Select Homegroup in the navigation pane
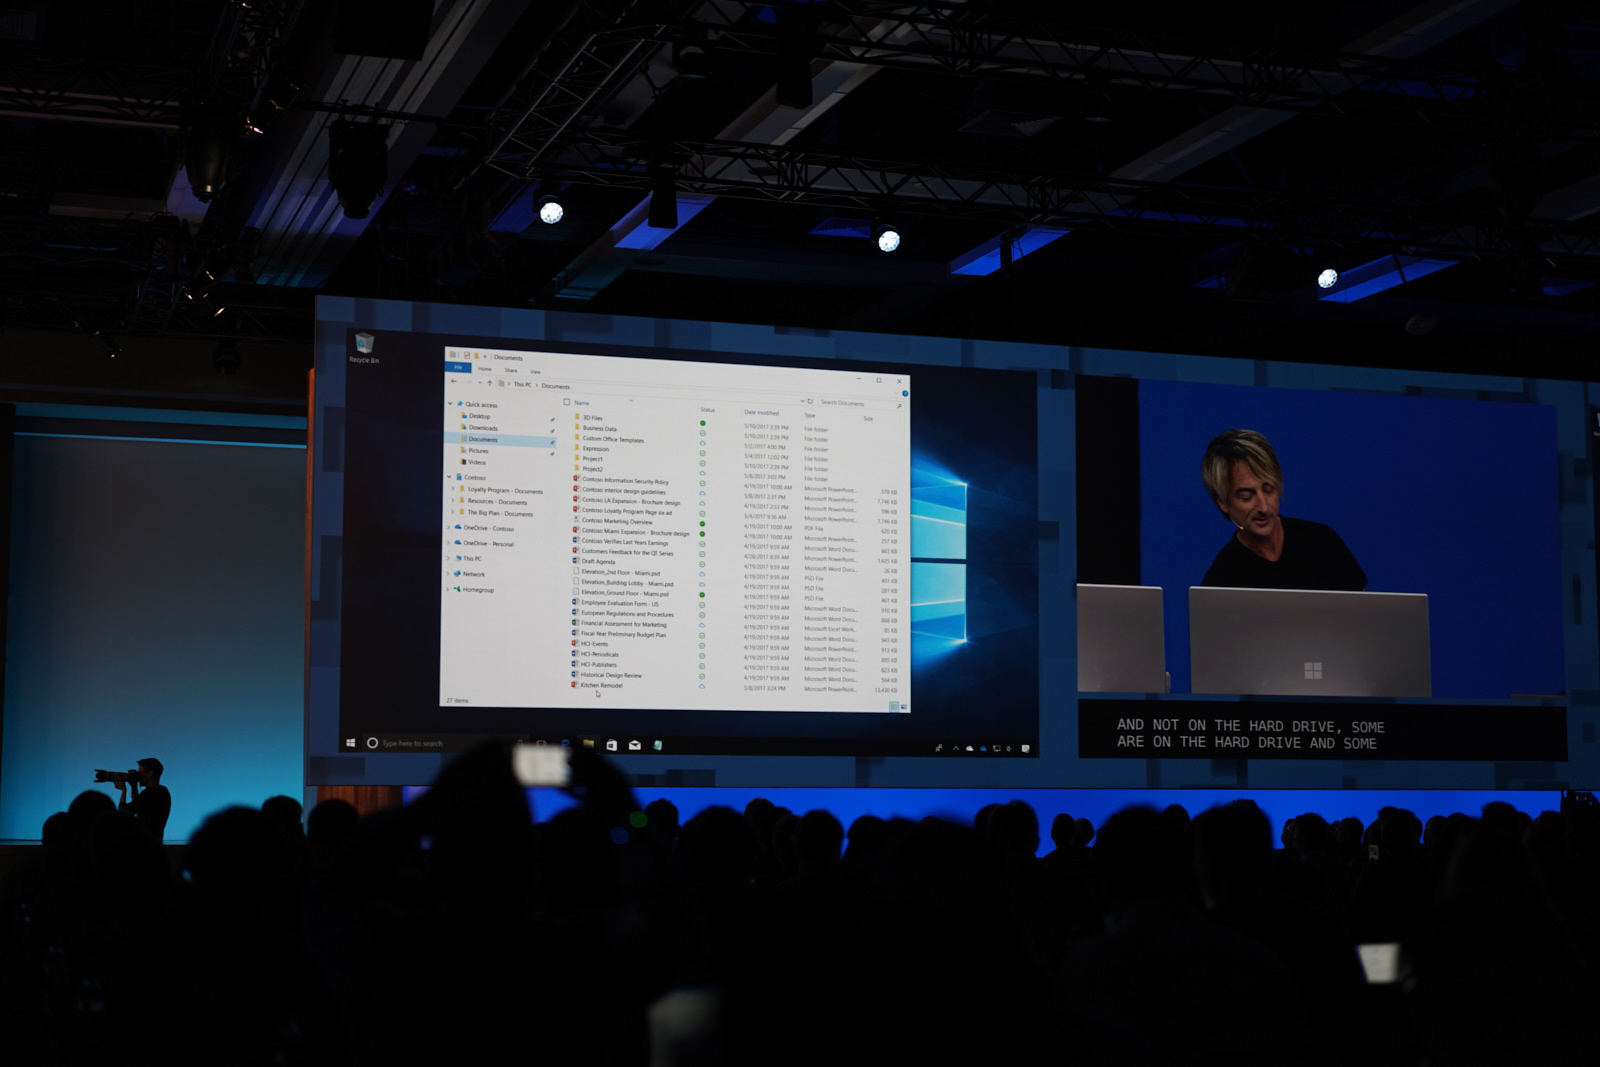Image resolution: width=1600 pixels, height=1067 pixels. (478, 589)
